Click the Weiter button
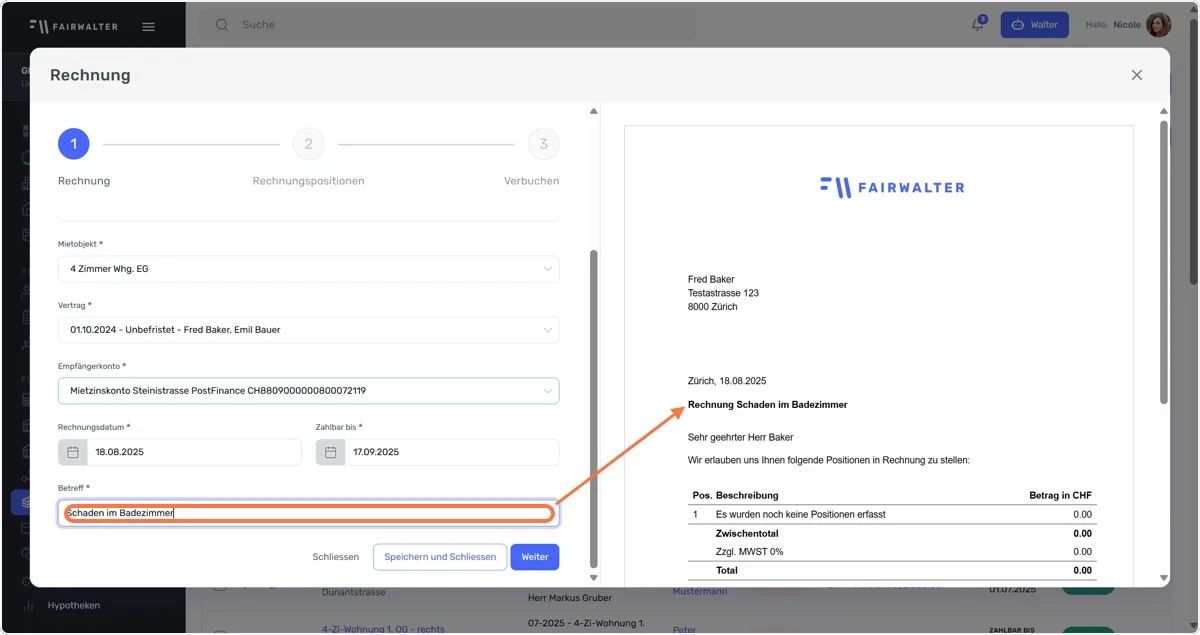The height and width of the screenshot is (635, 1200). tap(535, 557)
